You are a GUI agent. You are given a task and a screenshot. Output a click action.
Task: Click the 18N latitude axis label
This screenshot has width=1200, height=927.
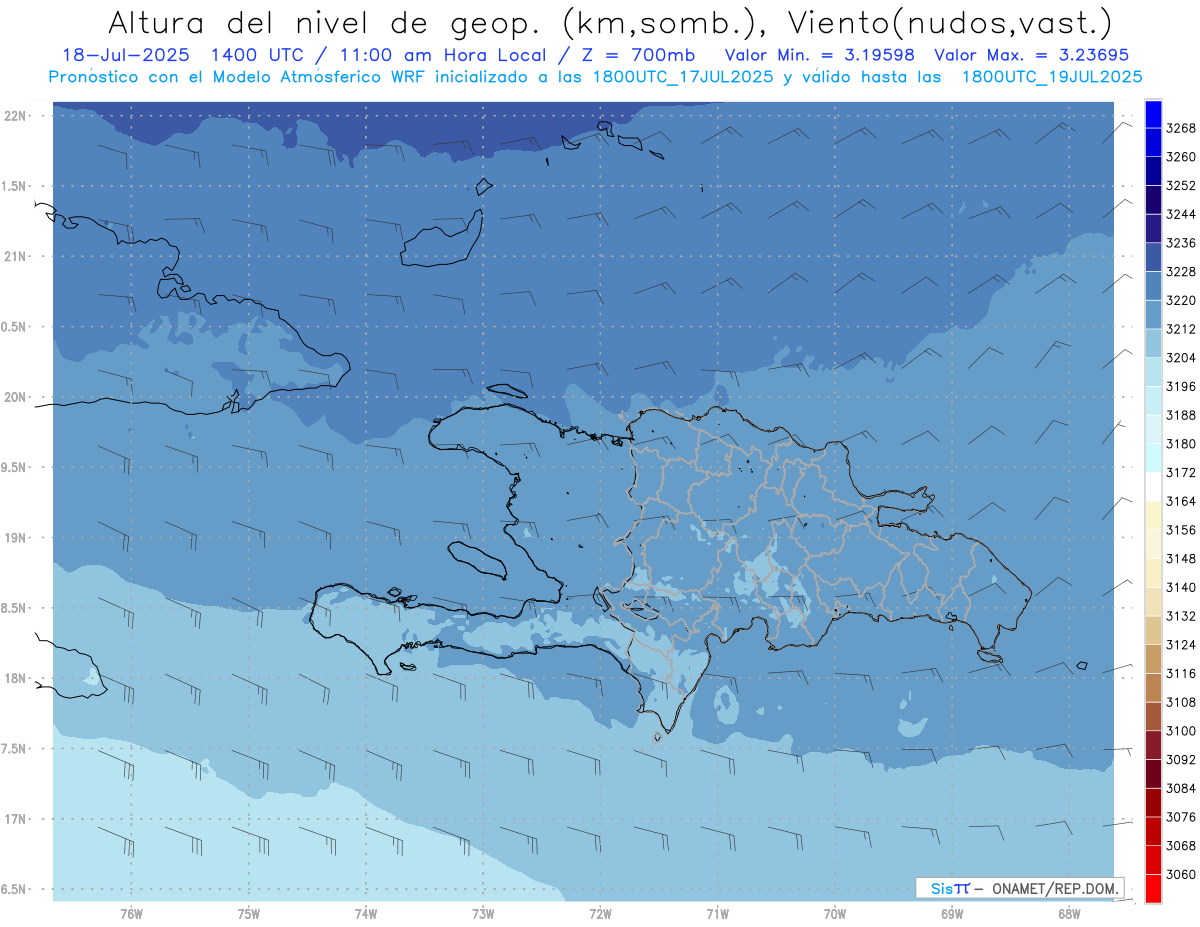[14, 678]
